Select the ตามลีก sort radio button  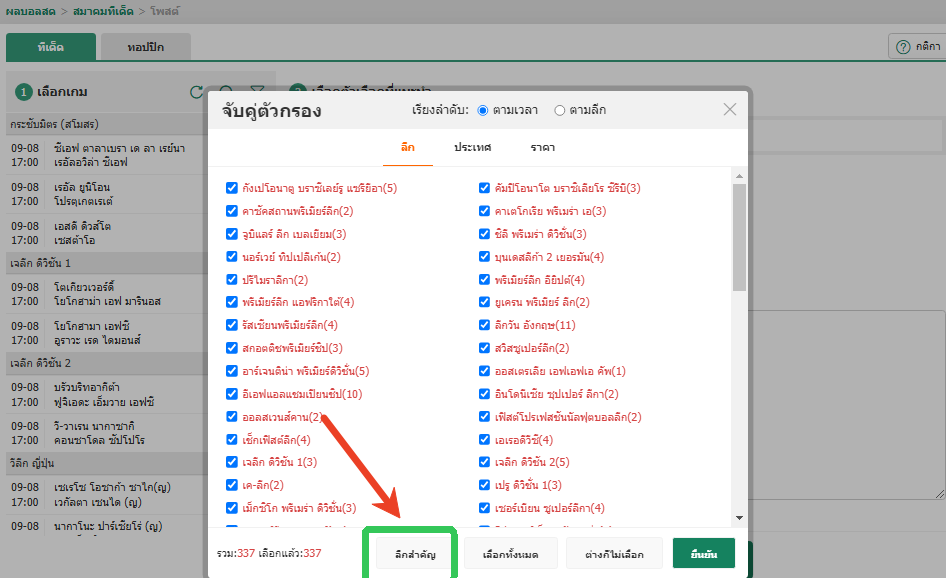pyautogui.click(x=559, y=110)
